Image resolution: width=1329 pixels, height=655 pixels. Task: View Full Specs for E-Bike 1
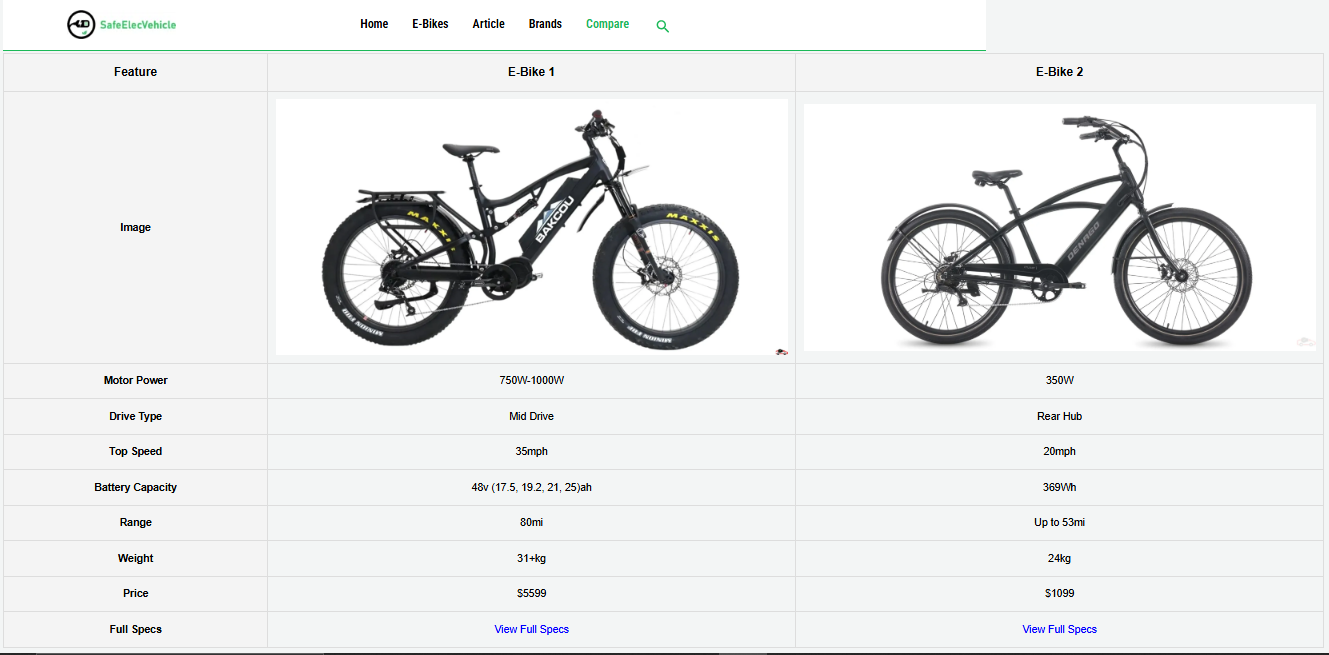point(531,629)
